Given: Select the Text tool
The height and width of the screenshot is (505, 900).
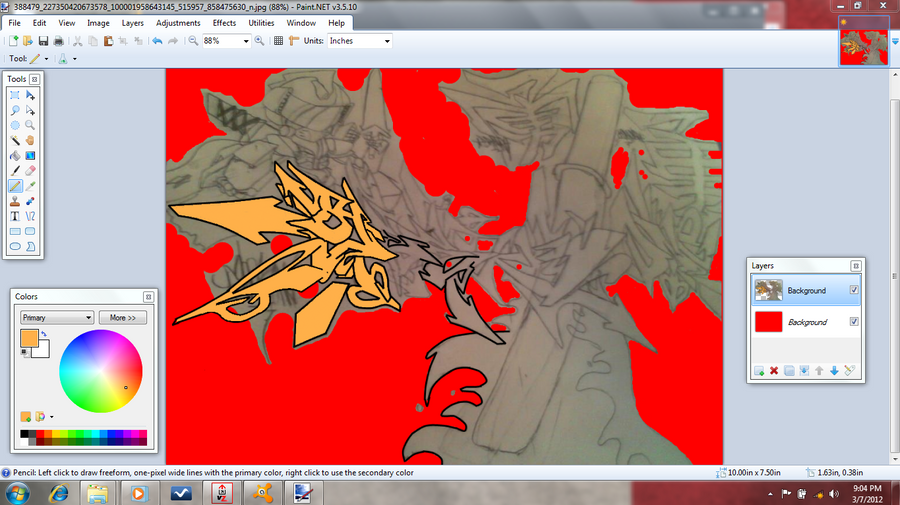Looking at the screenshot, I should point(15,216).
